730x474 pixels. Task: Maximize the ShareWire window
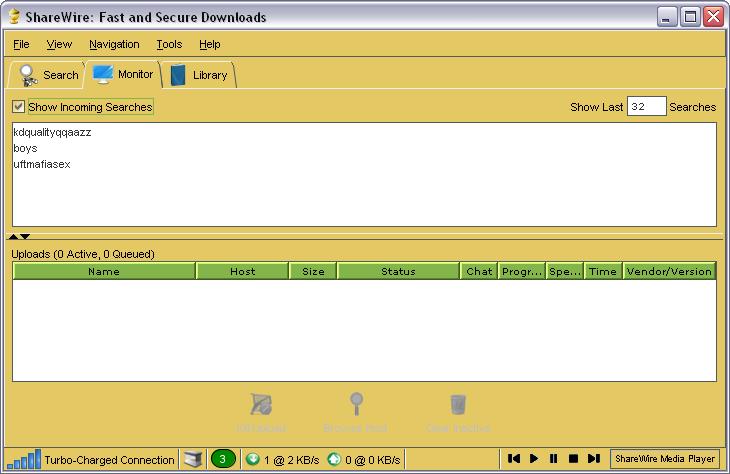tap(690, 17)
